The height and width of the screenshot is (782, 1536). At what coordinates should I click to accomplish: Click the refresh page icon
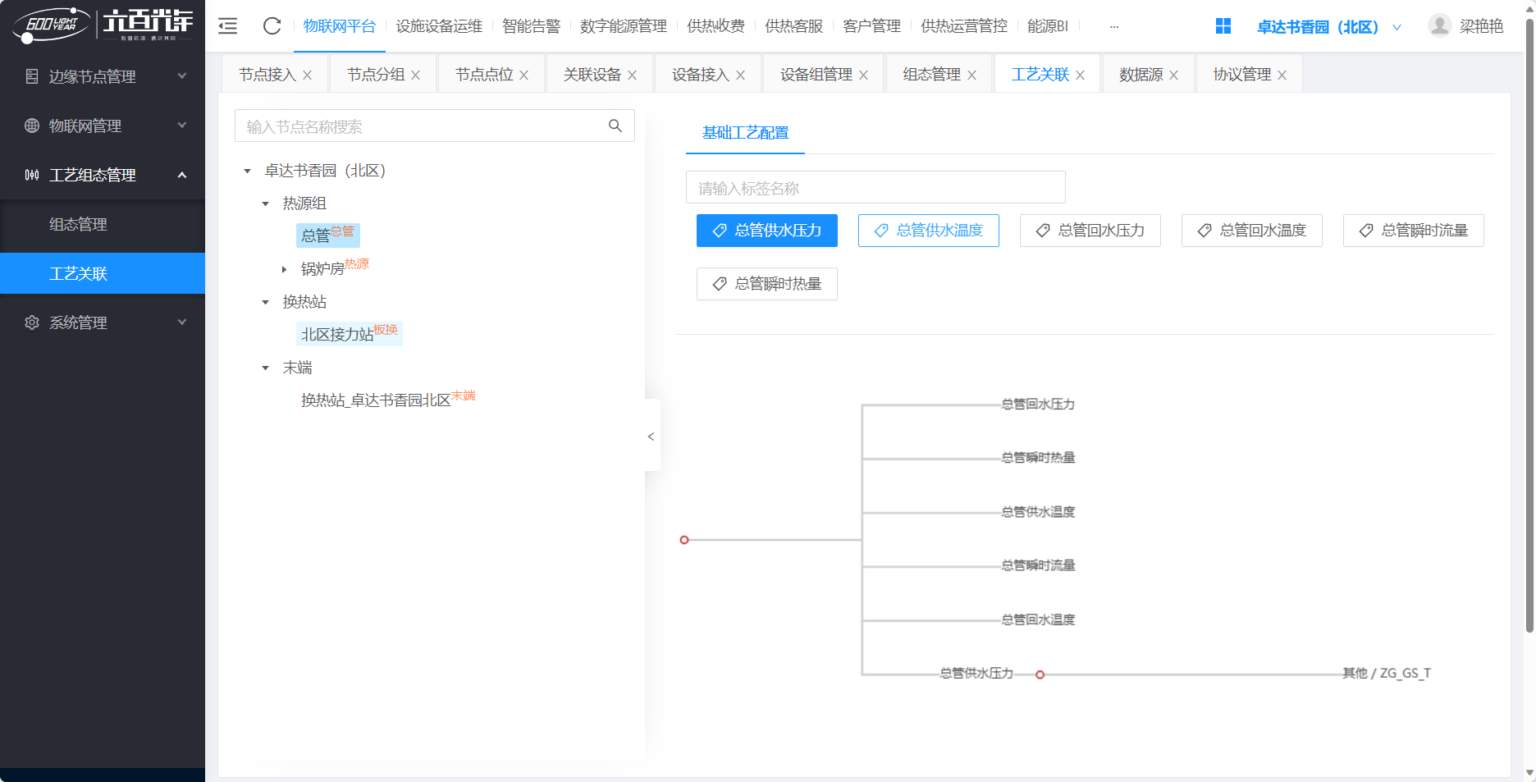click(x=272, y=26)
